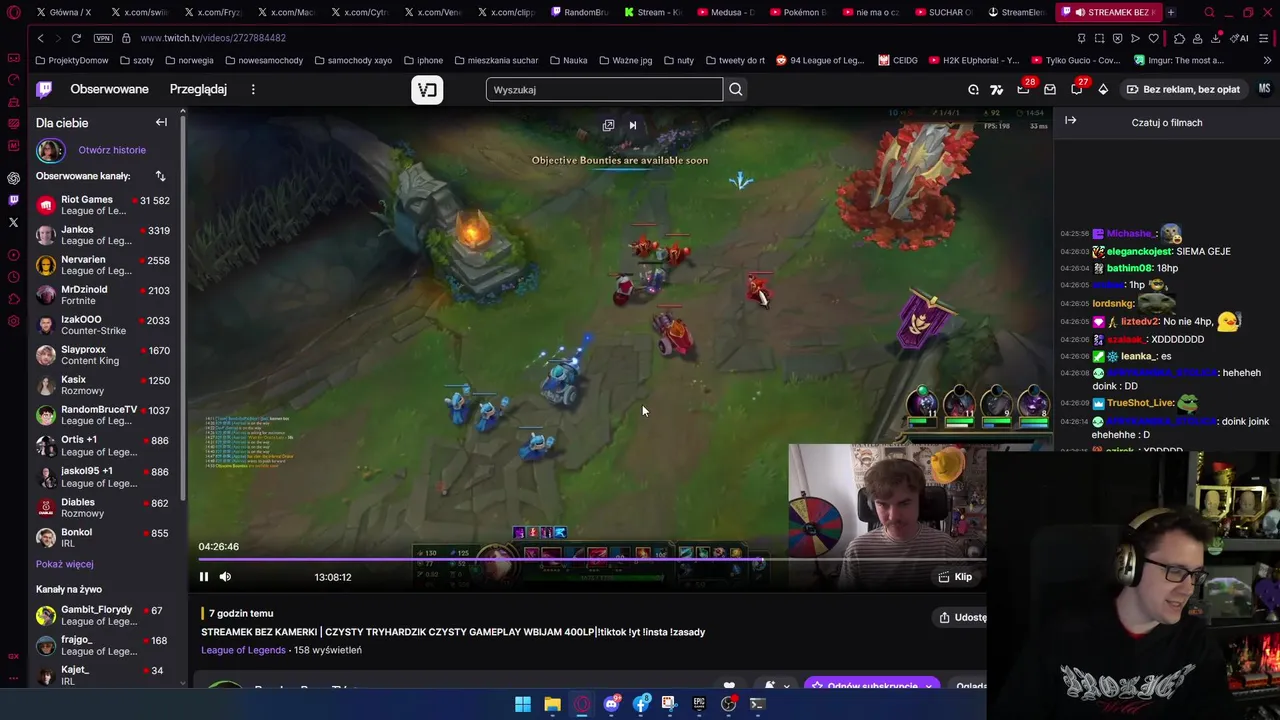The width and height of the screenshot is (1280, 720).
Task: Sort followed channels with the arrows icon
Action: tap(160, 176)
